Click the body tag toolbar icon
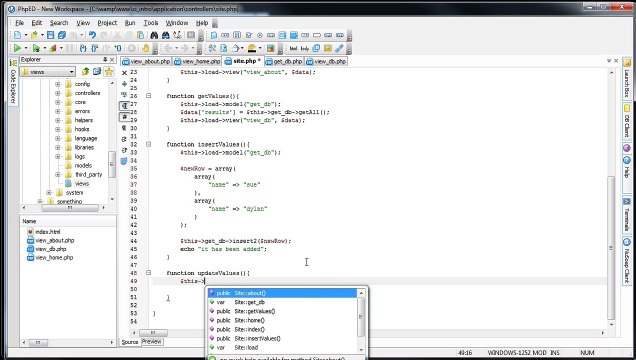 (305, 48)
